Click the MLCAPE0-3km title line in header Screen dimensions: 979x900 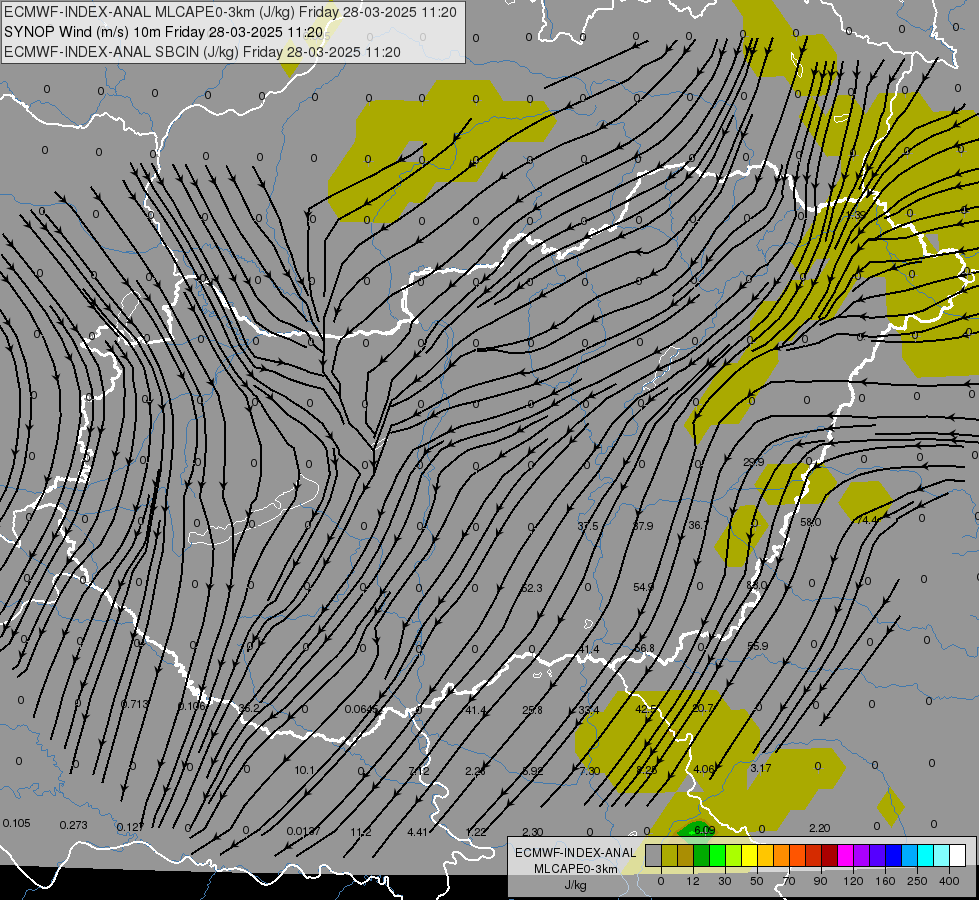(230, 12)
